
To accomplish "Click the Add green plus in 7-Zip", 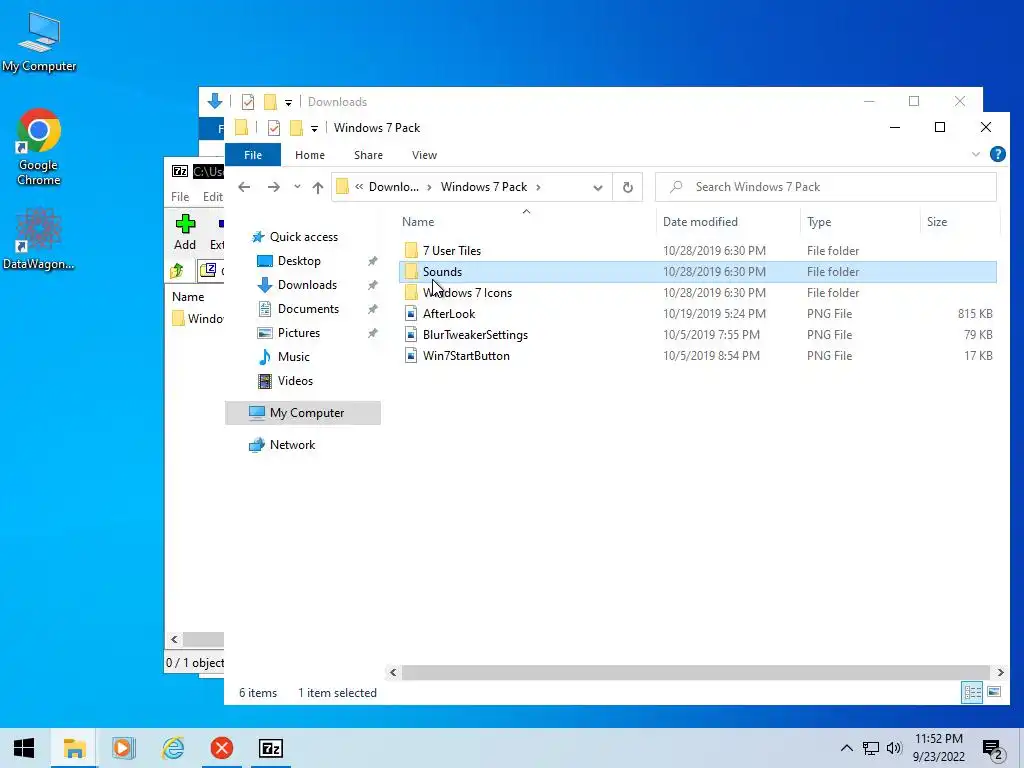I will [x=185, y=232].
